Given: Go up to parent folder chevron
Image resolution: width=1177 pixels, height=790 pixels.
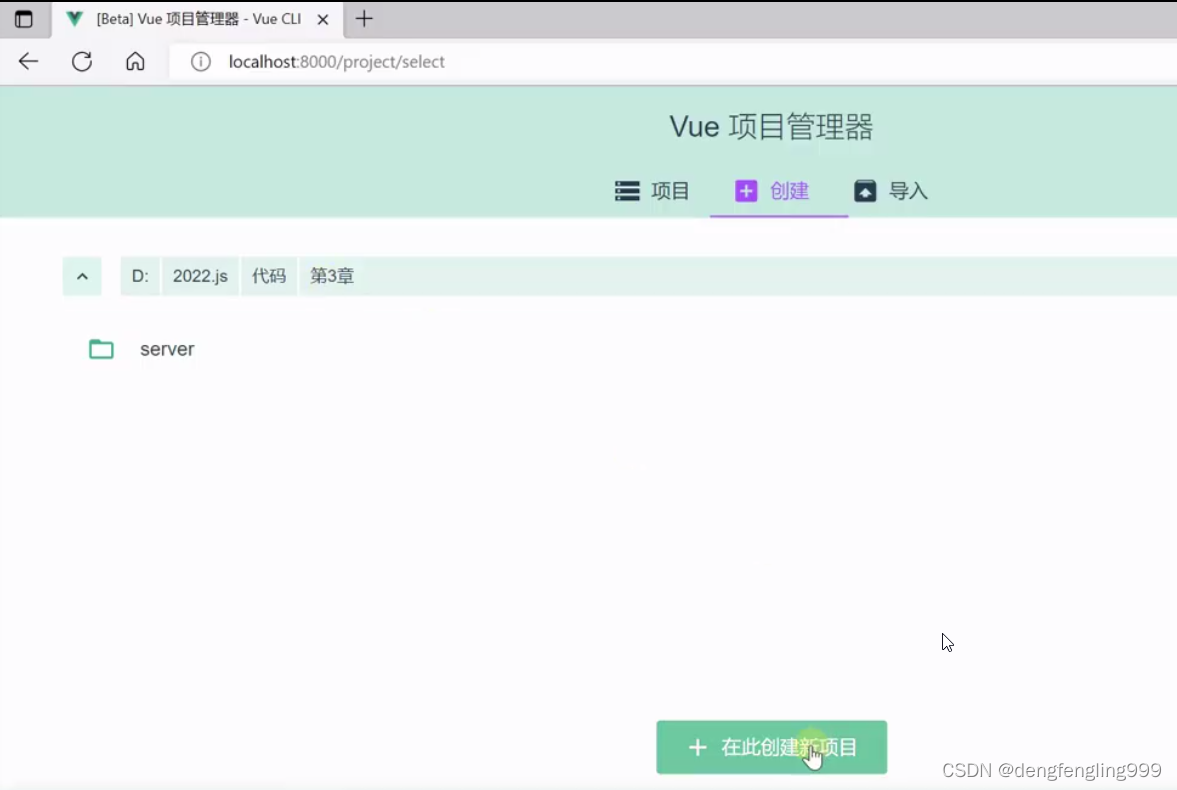Looking at the screenshot, I should click(x=83, y=276).
